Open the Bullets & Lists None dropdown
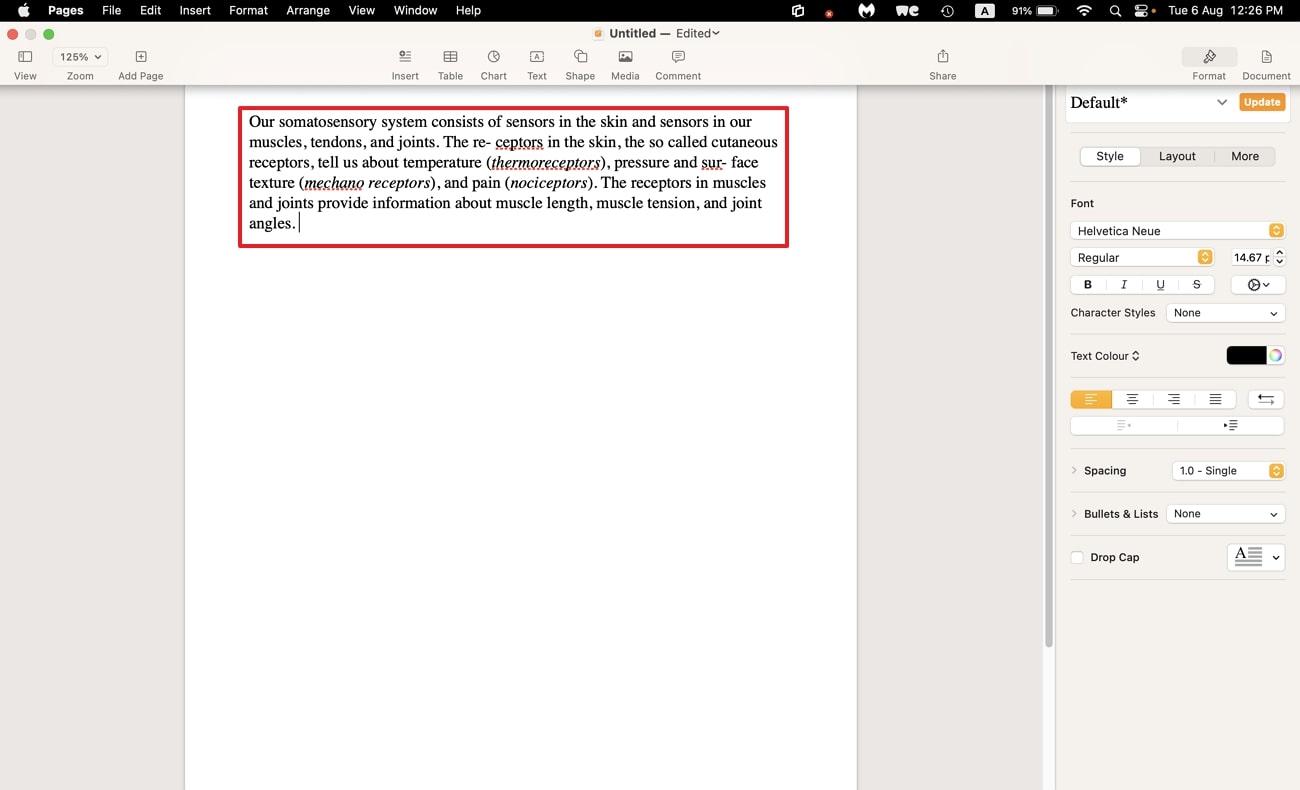Screen dimensions: 1300x790 [1225, 514]
